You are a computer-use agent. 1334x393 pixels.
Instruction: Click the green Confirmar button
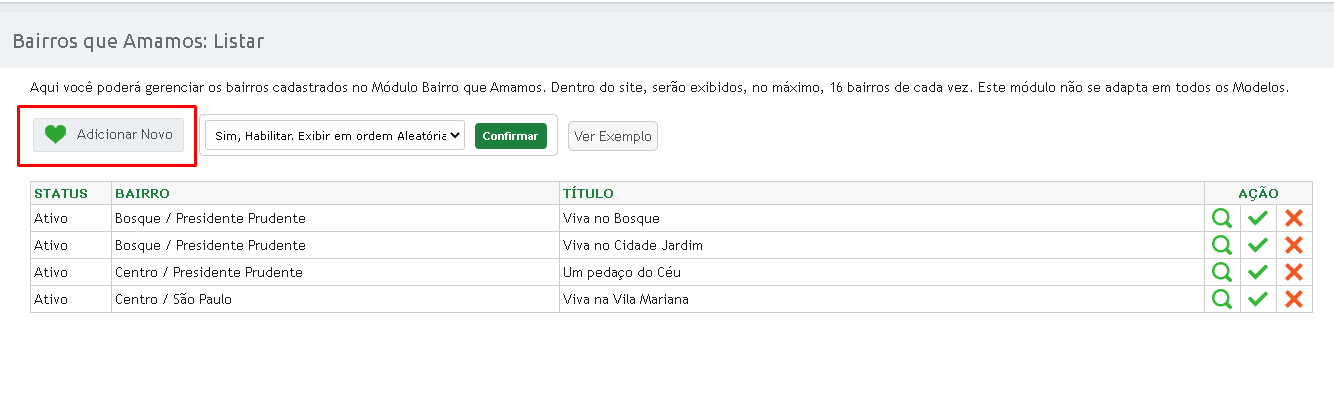tap(510, 136)
